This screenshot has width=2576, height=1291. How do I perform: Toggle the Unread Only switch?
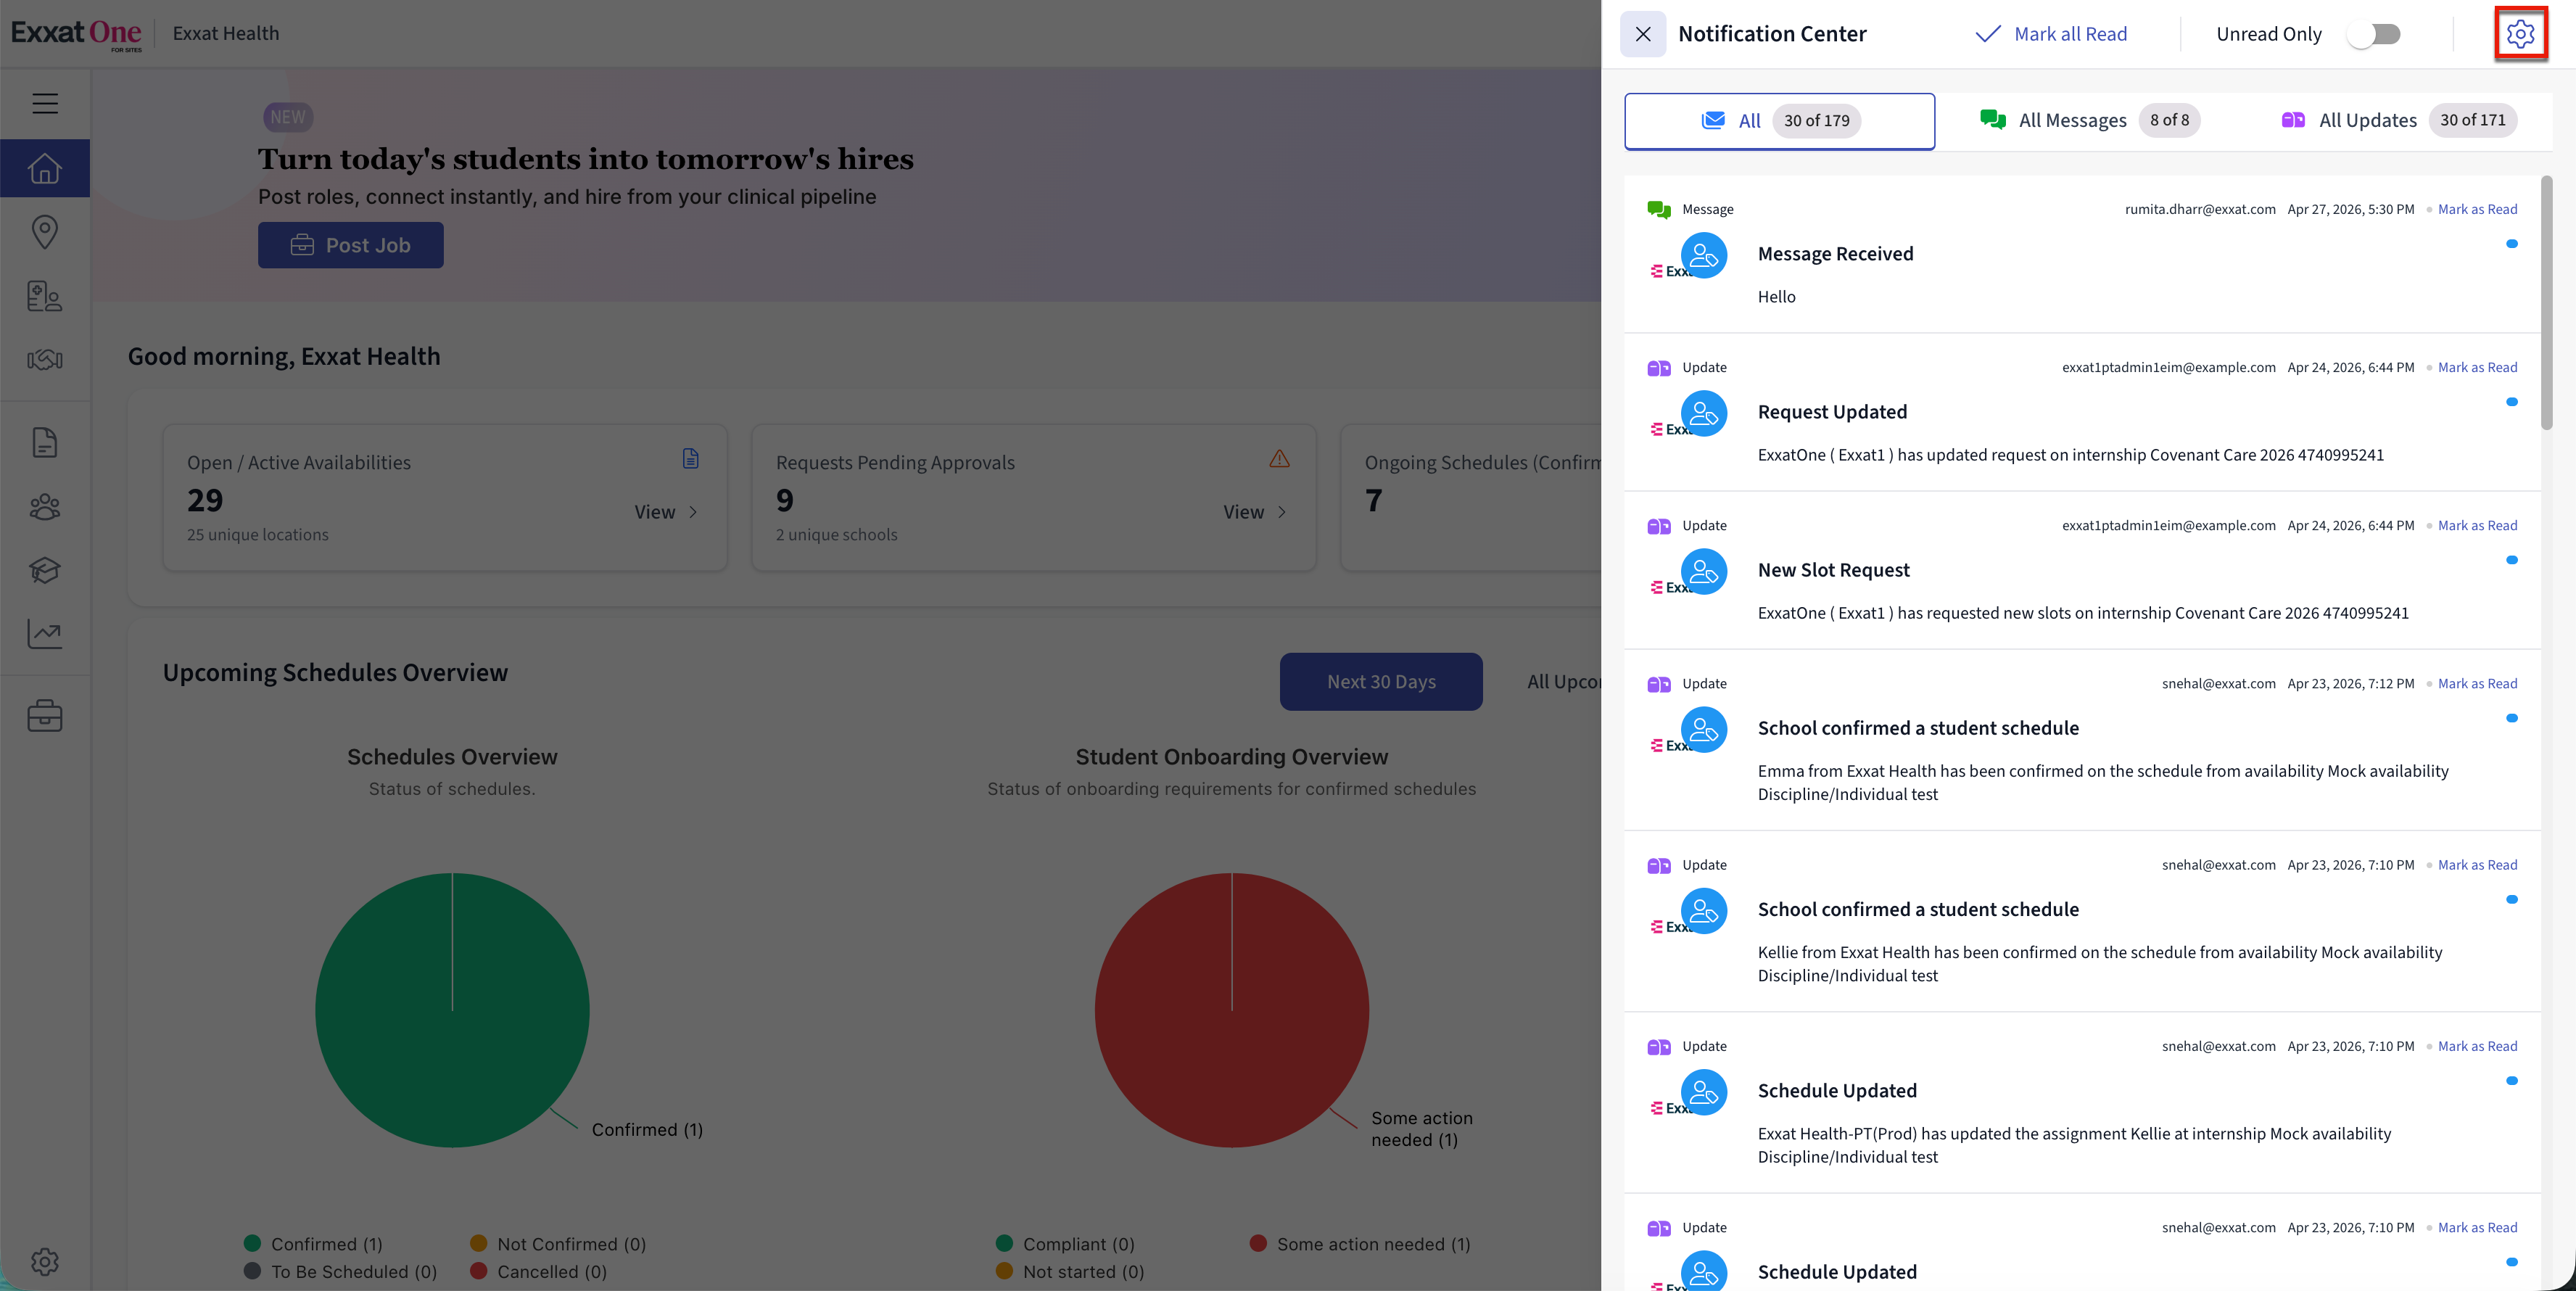(x=2375, y=34)
